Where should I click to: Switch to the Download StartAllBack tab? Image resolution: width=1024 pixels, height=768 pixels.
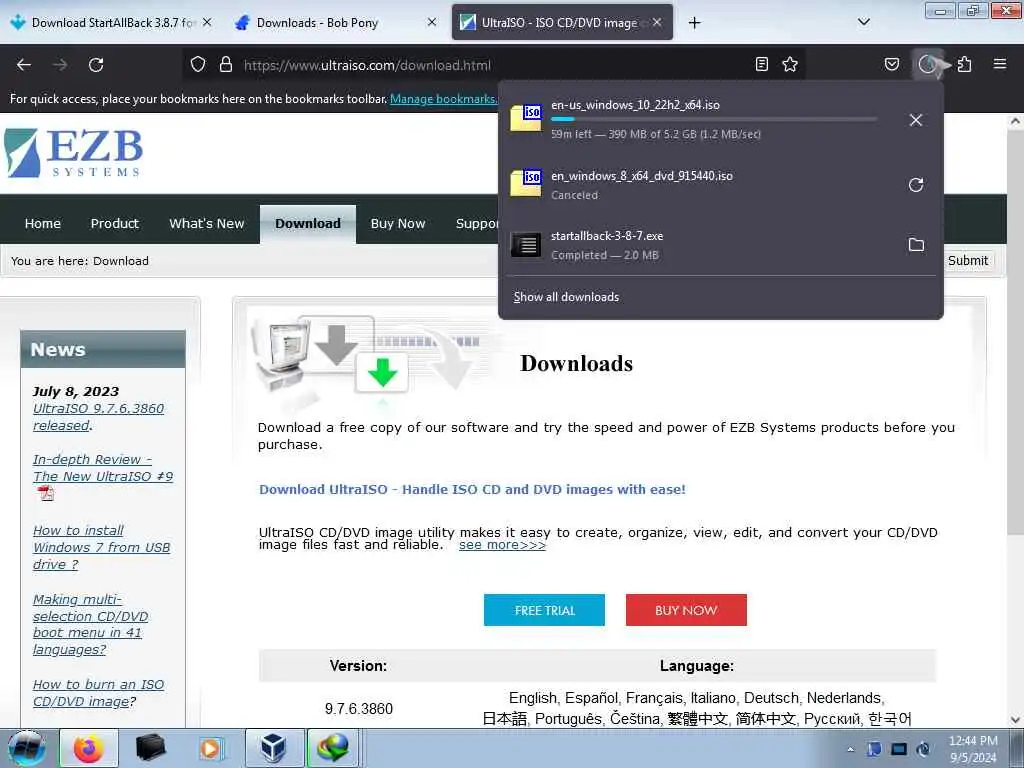(x=112, y=23)
